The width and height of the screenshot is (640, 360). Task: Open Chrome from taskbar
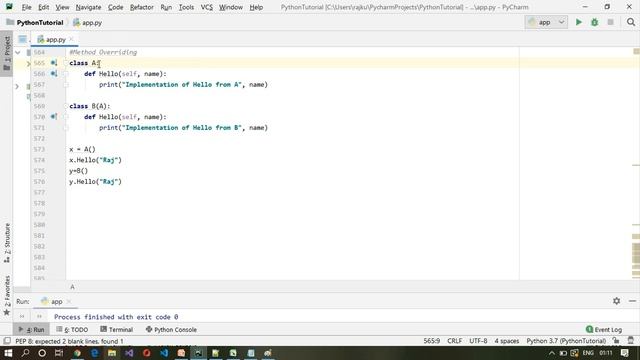tap(77, 353)
